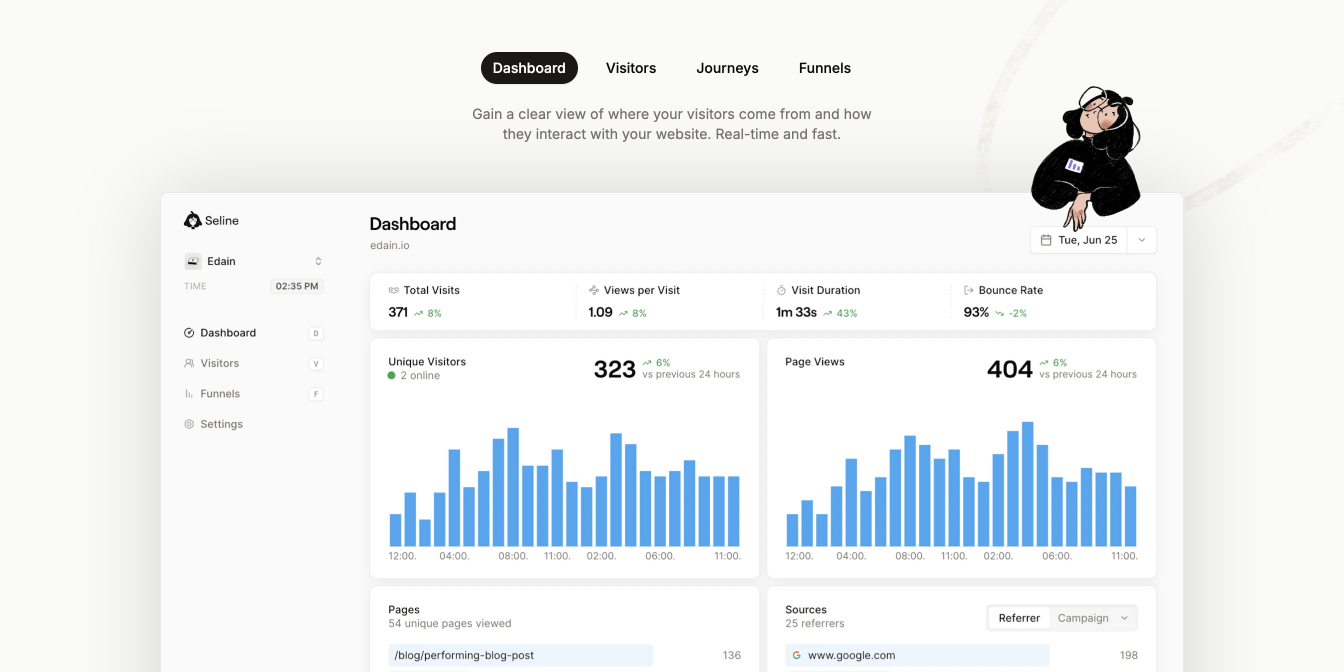The height and width of the screenshot is (672, 1344).
Task: Click the Seline logo icon
Action: (193, 220)
